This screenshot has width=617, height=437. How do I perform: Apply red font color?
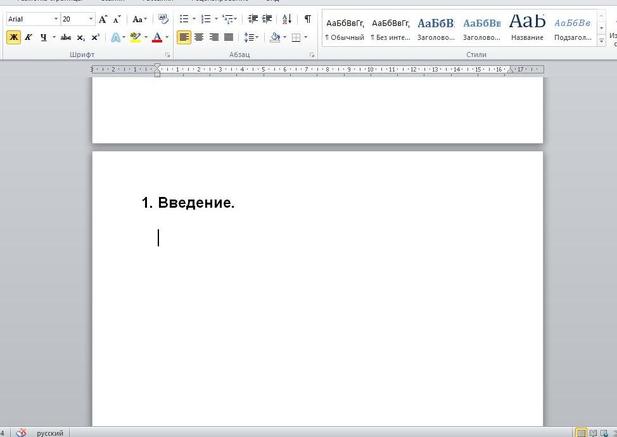coord(157,37)
